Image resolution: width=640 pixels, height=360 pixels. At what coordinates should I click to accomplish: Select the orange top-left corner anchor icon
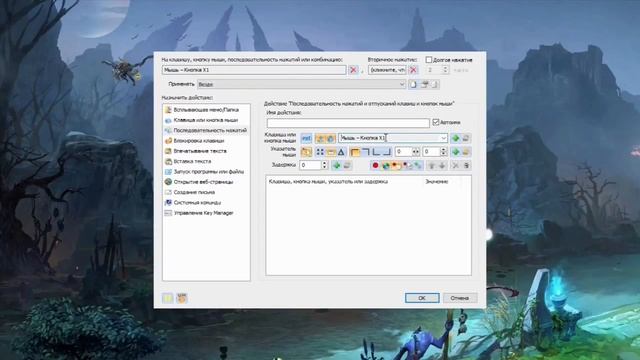tap(355, 152)
